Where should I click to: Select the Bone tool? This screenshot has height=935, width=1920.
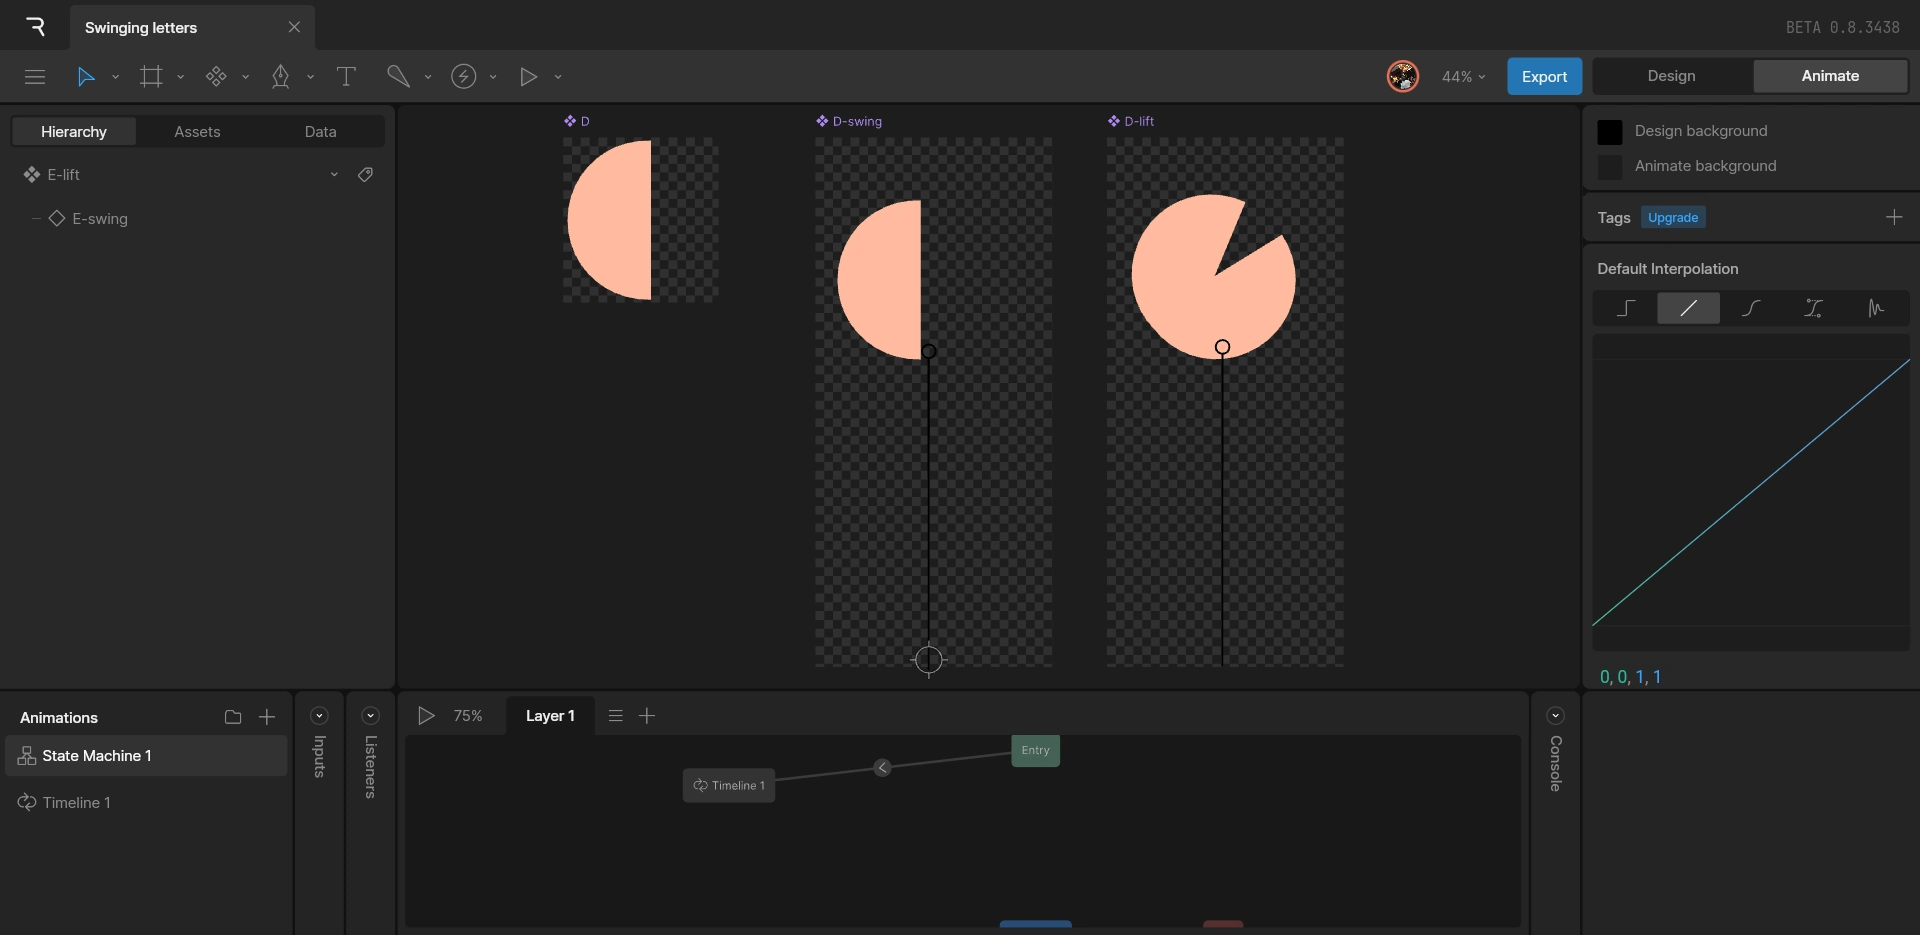[x=398, y=77]
